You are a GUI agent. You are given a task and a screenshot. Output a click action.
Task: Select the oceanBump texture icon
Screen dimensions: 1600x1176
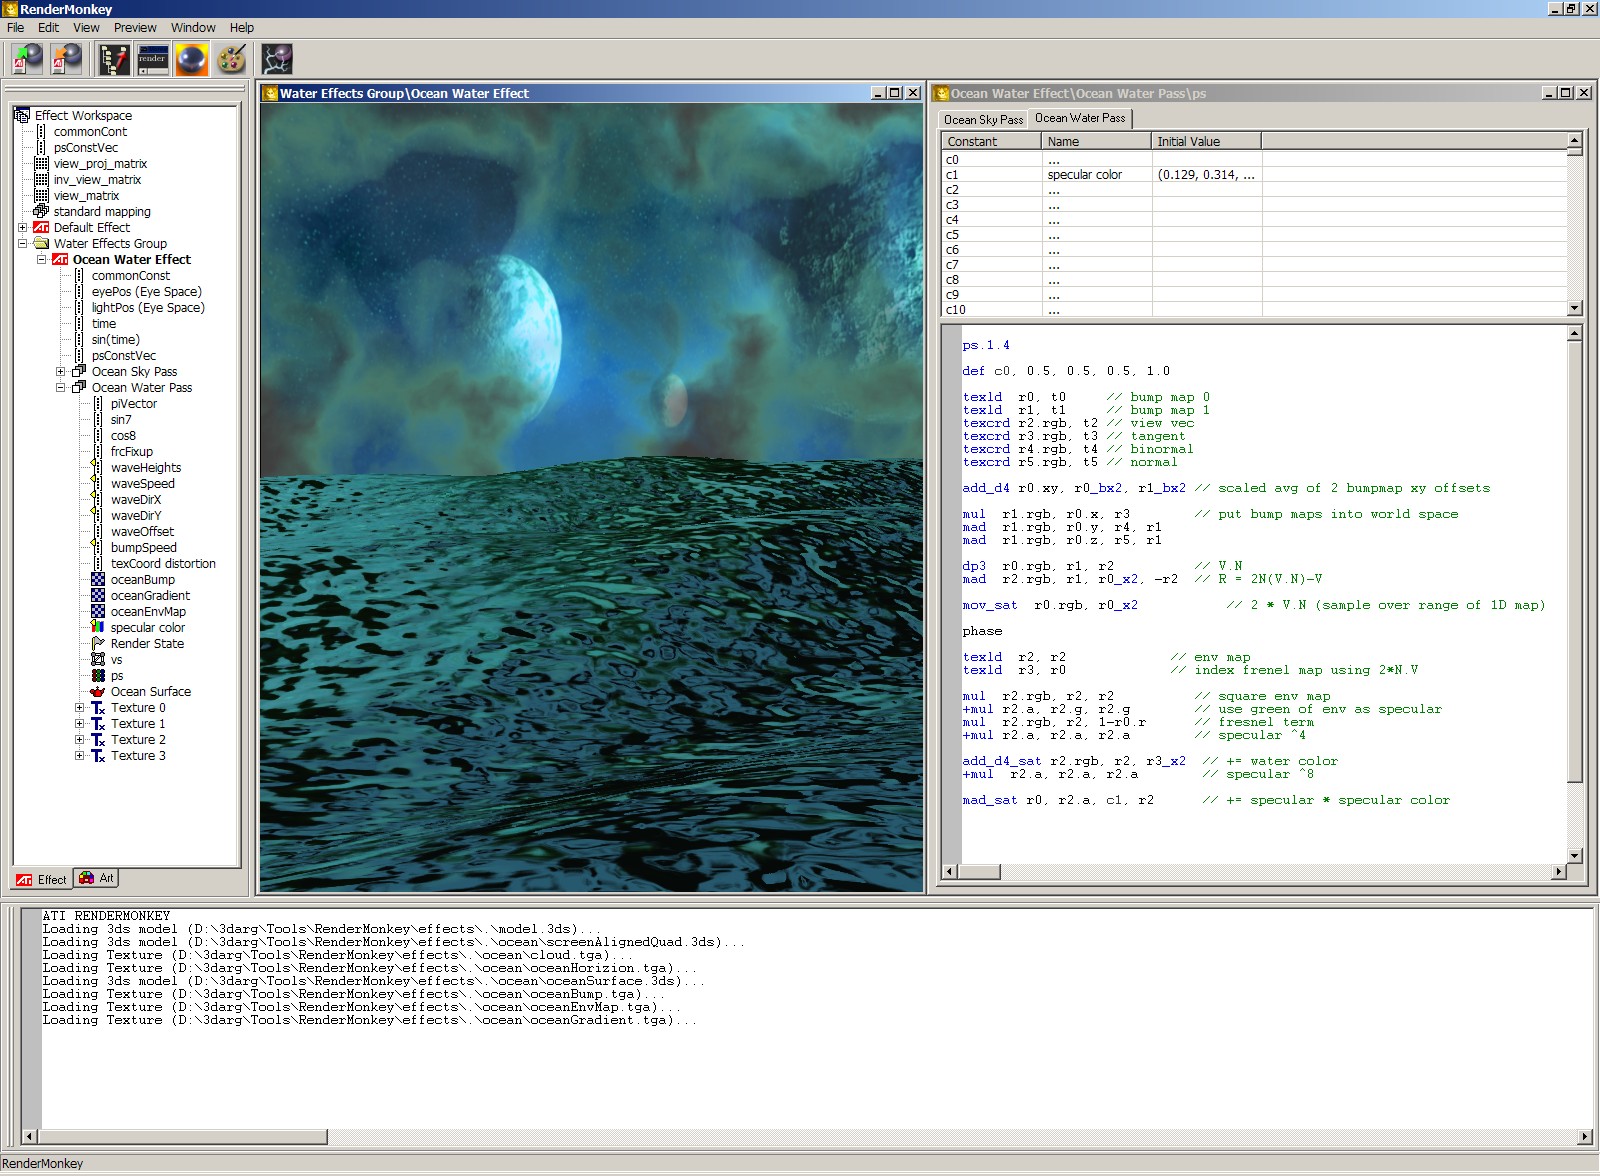98,580
